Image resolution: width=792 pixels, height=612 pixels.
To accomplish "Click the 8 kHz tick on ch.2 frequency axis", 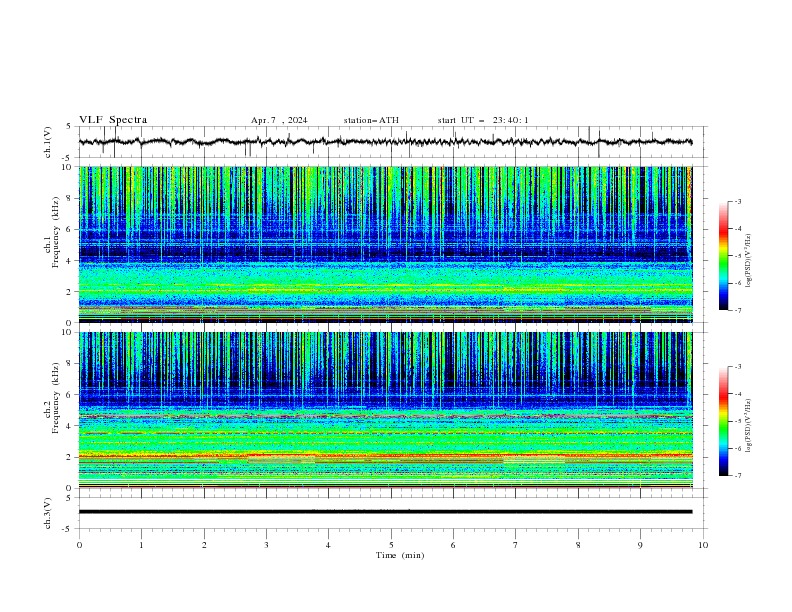I will tap(70, 364).
